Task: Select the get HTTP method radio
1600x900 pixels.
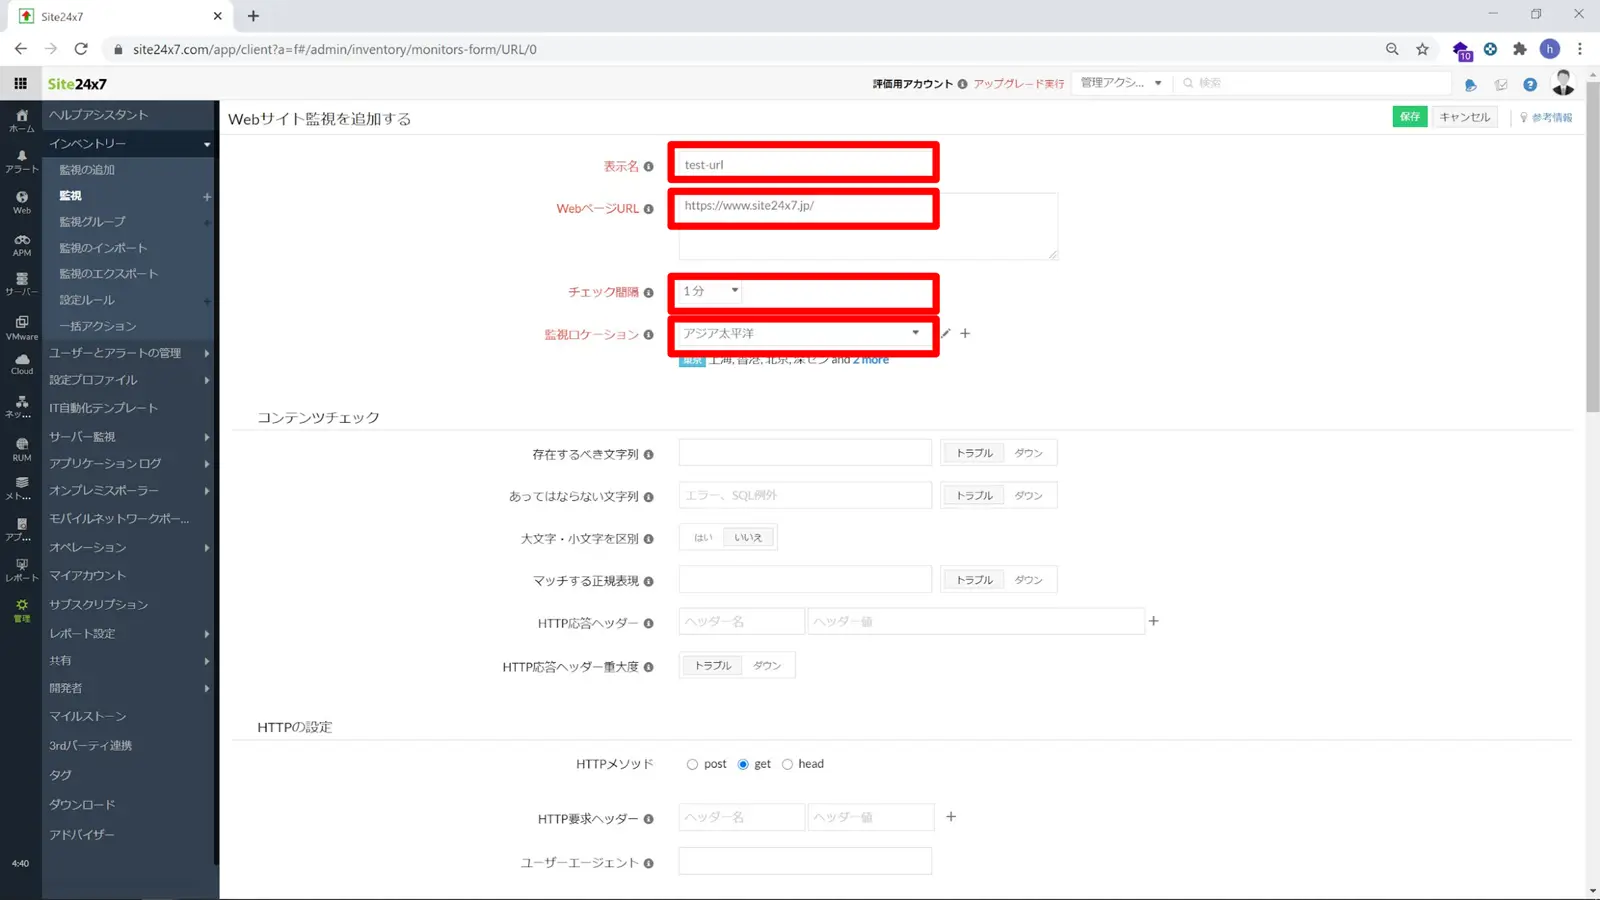Action: pyautogui.click(x=743, y=764)
